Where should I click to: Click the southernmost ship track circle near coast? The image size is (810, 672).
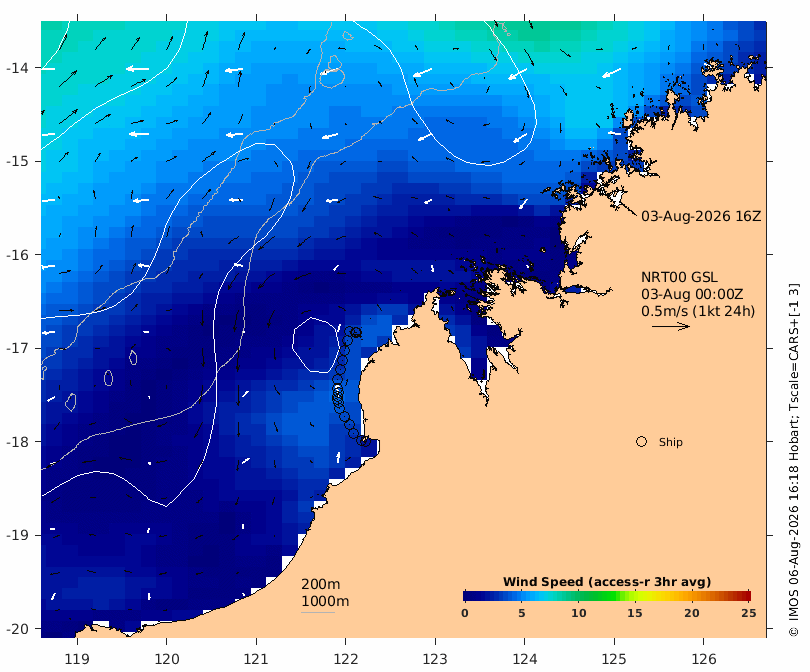pos(365,441)
